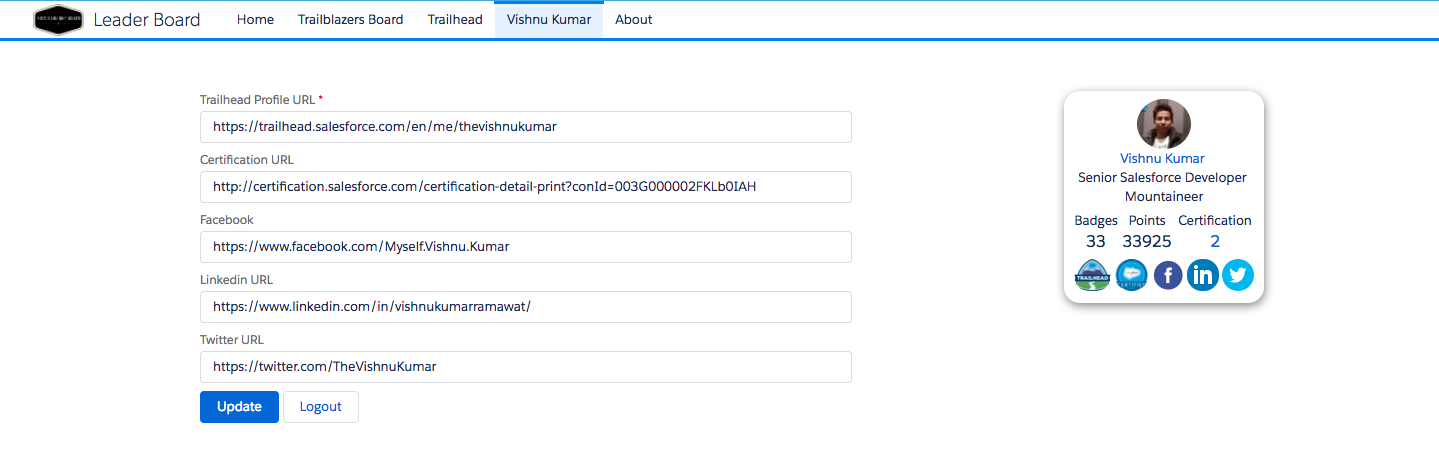
Task: Click the certification count 2 link
Action: [1215, 241]
